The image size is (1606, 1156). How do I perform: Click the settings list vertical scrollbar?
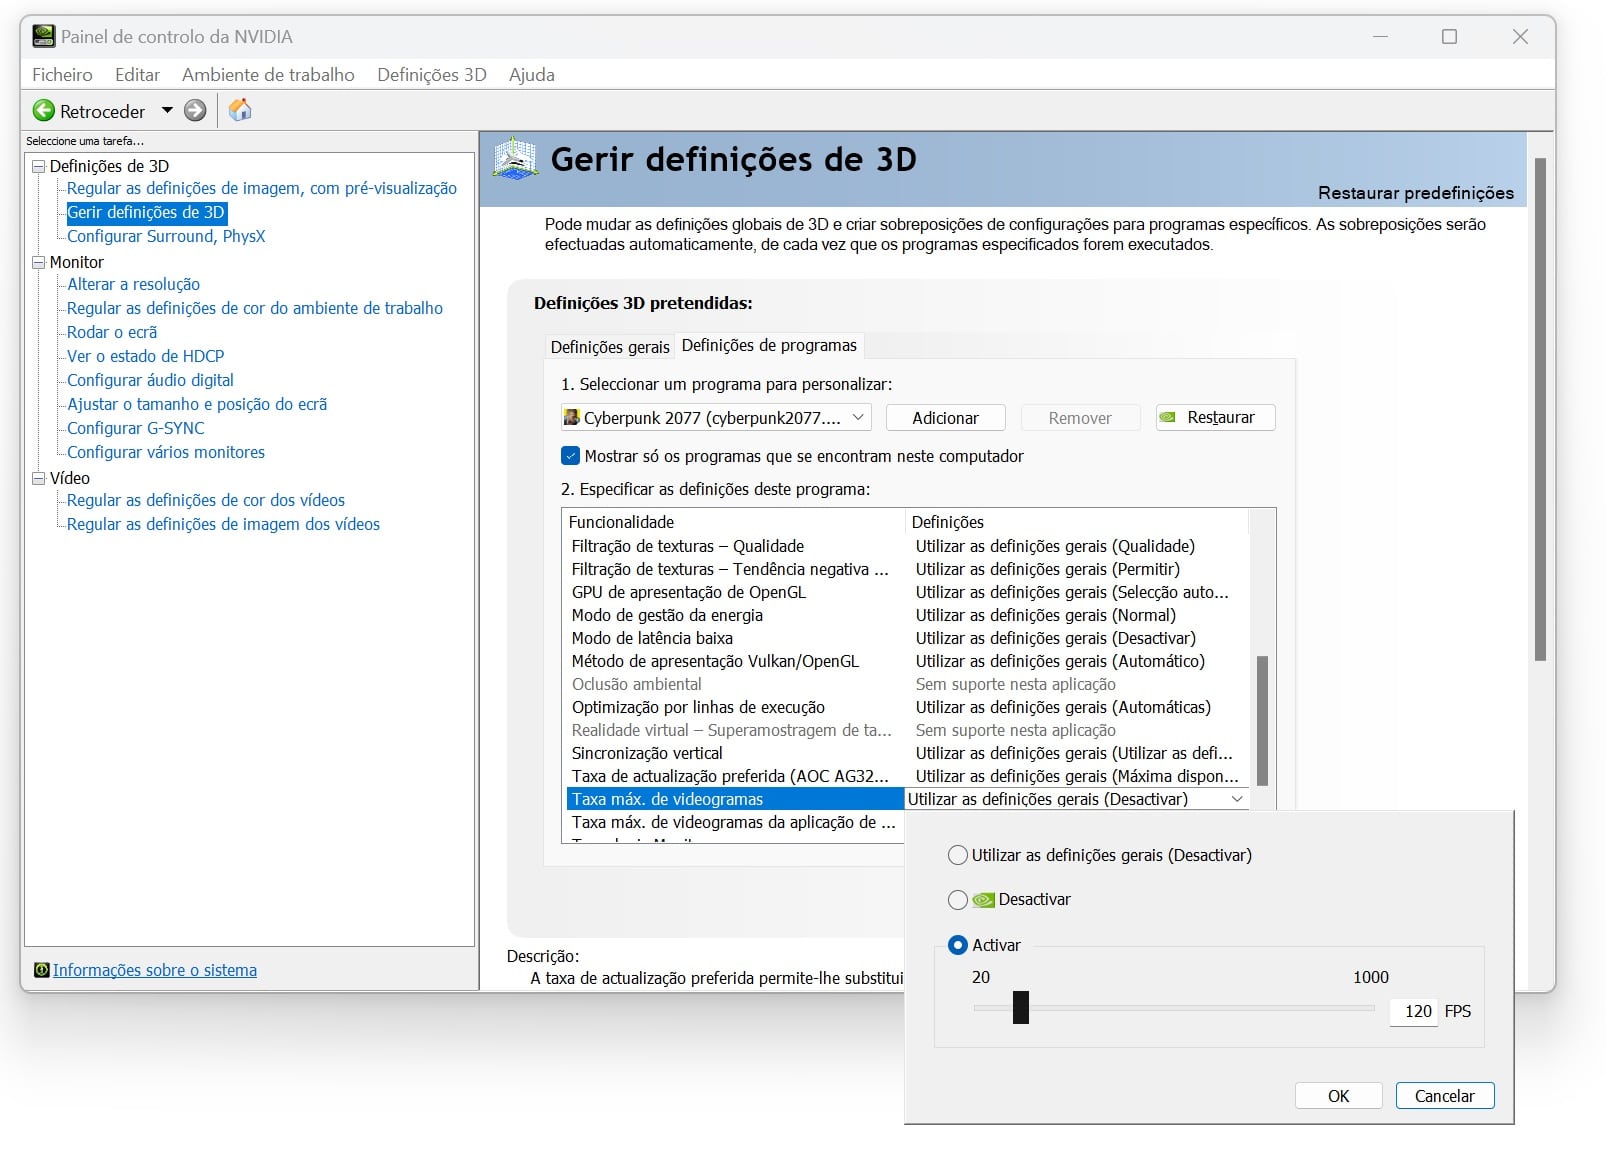[x=1262, y=720]
